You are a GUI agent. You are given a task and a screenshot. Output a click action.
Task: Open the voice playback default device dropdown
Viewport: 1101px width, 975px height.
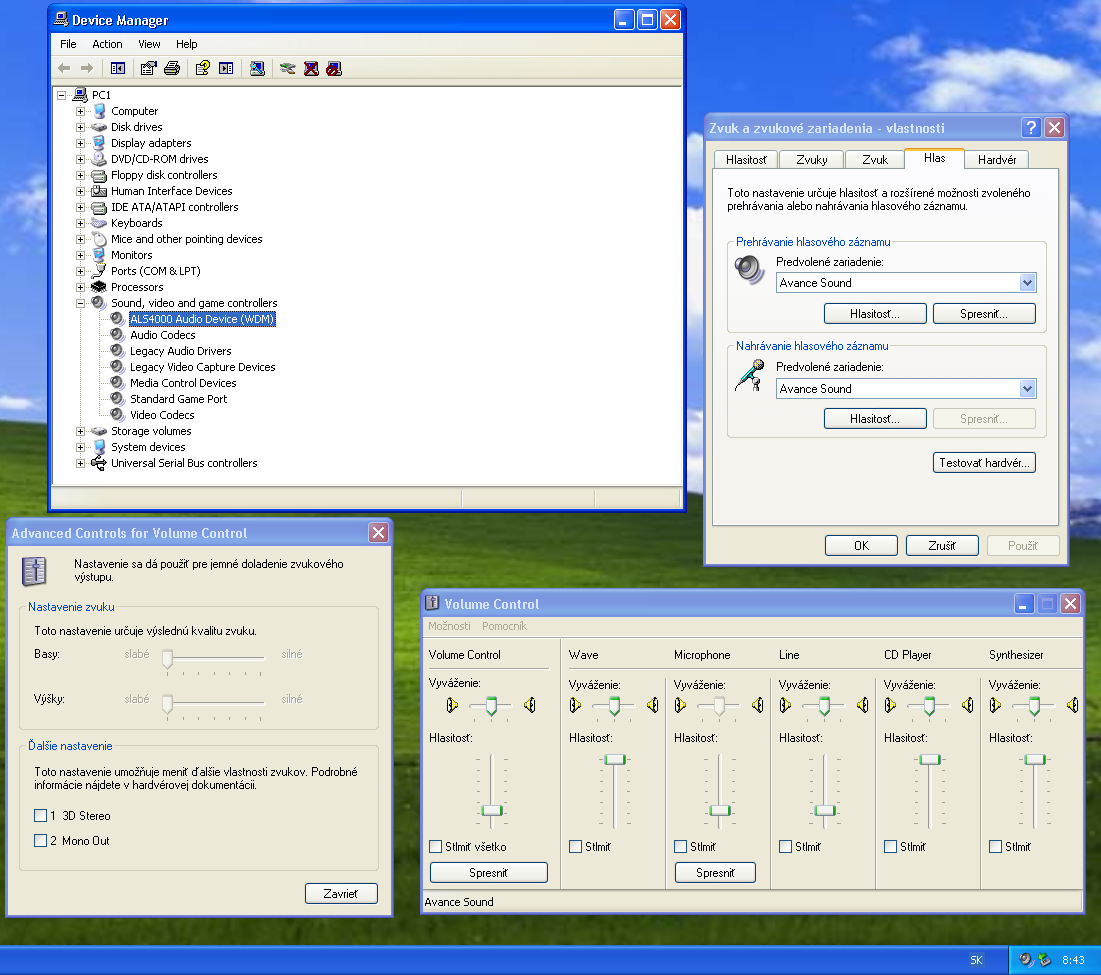[x=1027, y=283]
